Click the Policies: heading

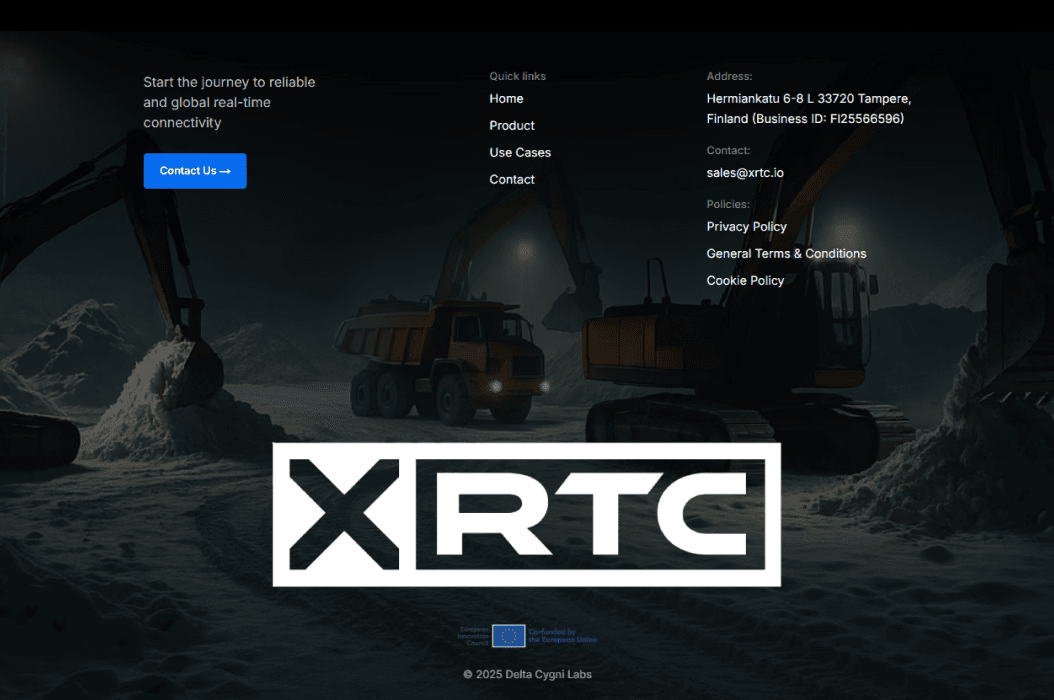pos(728,204)
